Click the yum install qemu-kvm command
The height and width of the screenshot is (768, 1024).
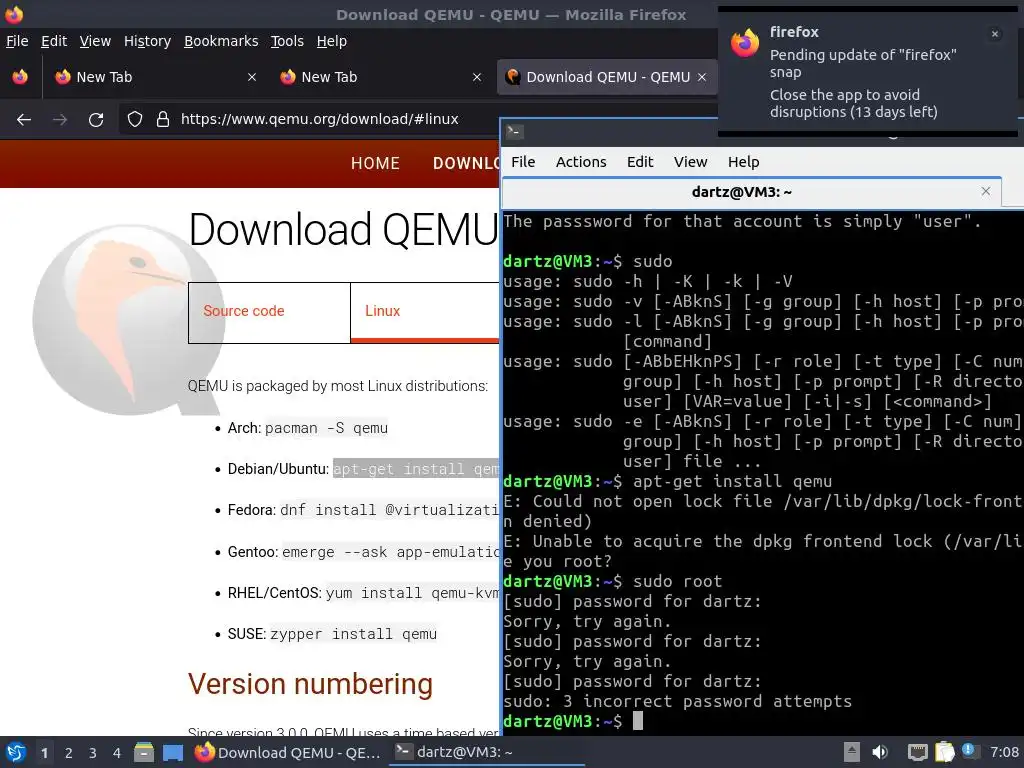point(412,593)
